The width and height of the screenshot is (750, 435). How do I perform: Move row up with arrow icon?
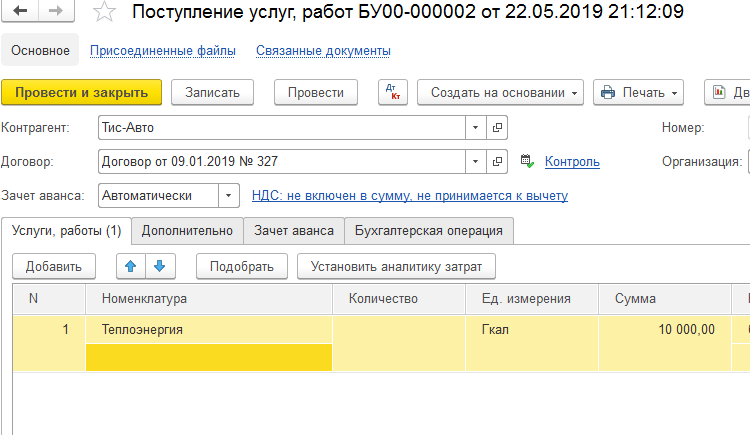(x=131, y=266)
